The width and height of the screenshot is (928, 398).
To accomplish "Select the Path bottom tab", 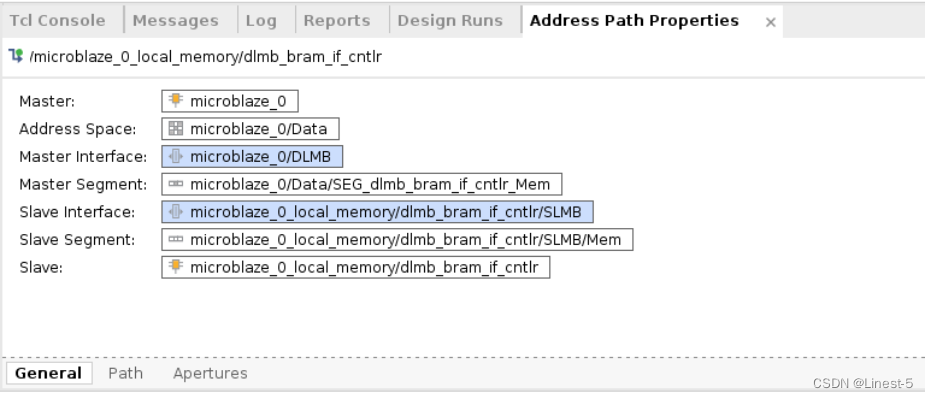I will (x=125, y=373).
